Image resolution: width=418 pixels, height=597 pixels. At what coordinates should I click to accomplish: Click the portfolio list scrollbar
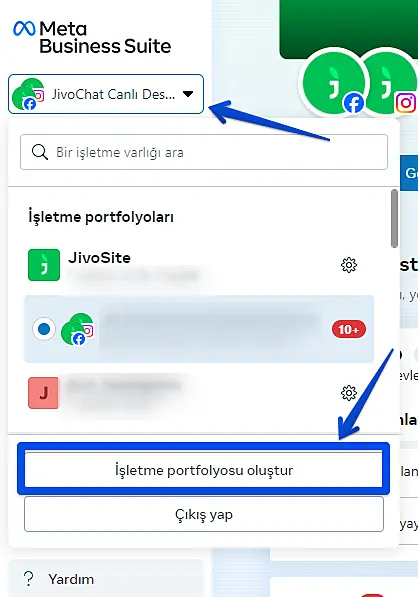(x=394, y=219)
